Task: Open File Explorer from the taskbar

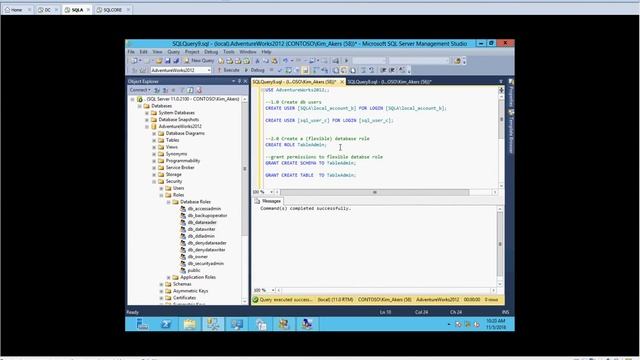Action: tap(190, 324)
